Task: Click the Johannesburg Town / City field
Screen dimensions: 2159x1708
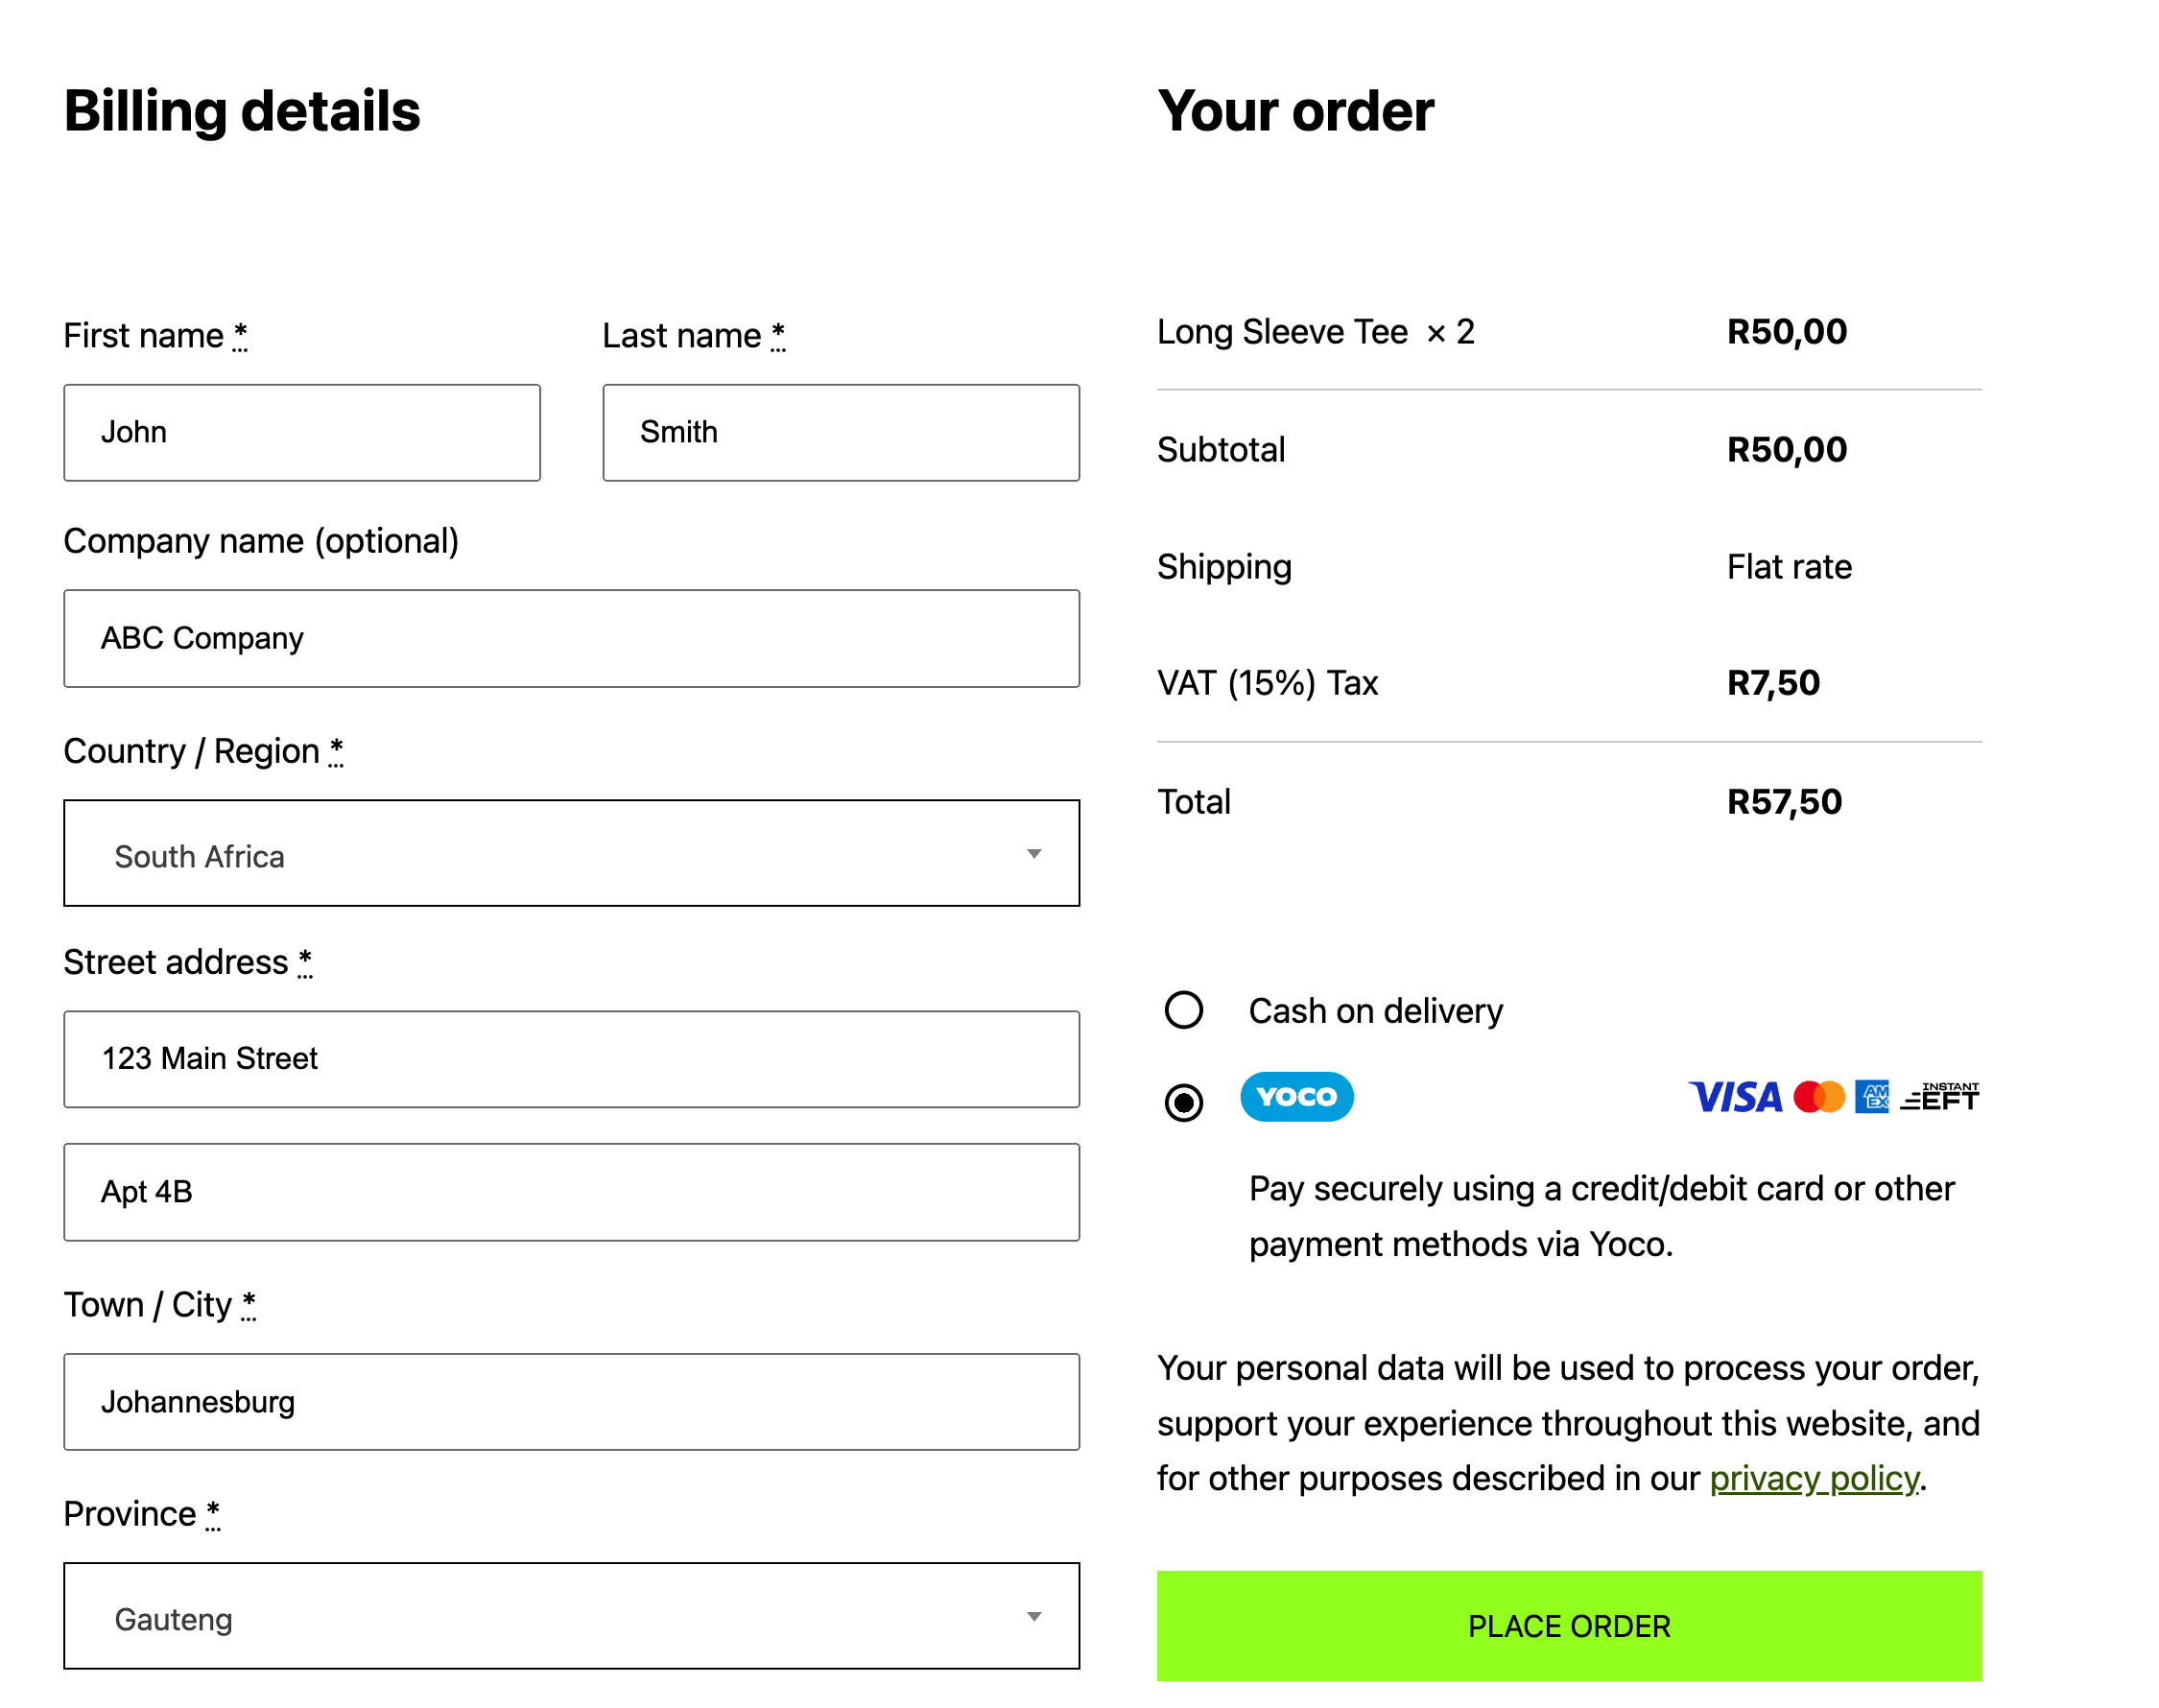Action: [571, 1402]
